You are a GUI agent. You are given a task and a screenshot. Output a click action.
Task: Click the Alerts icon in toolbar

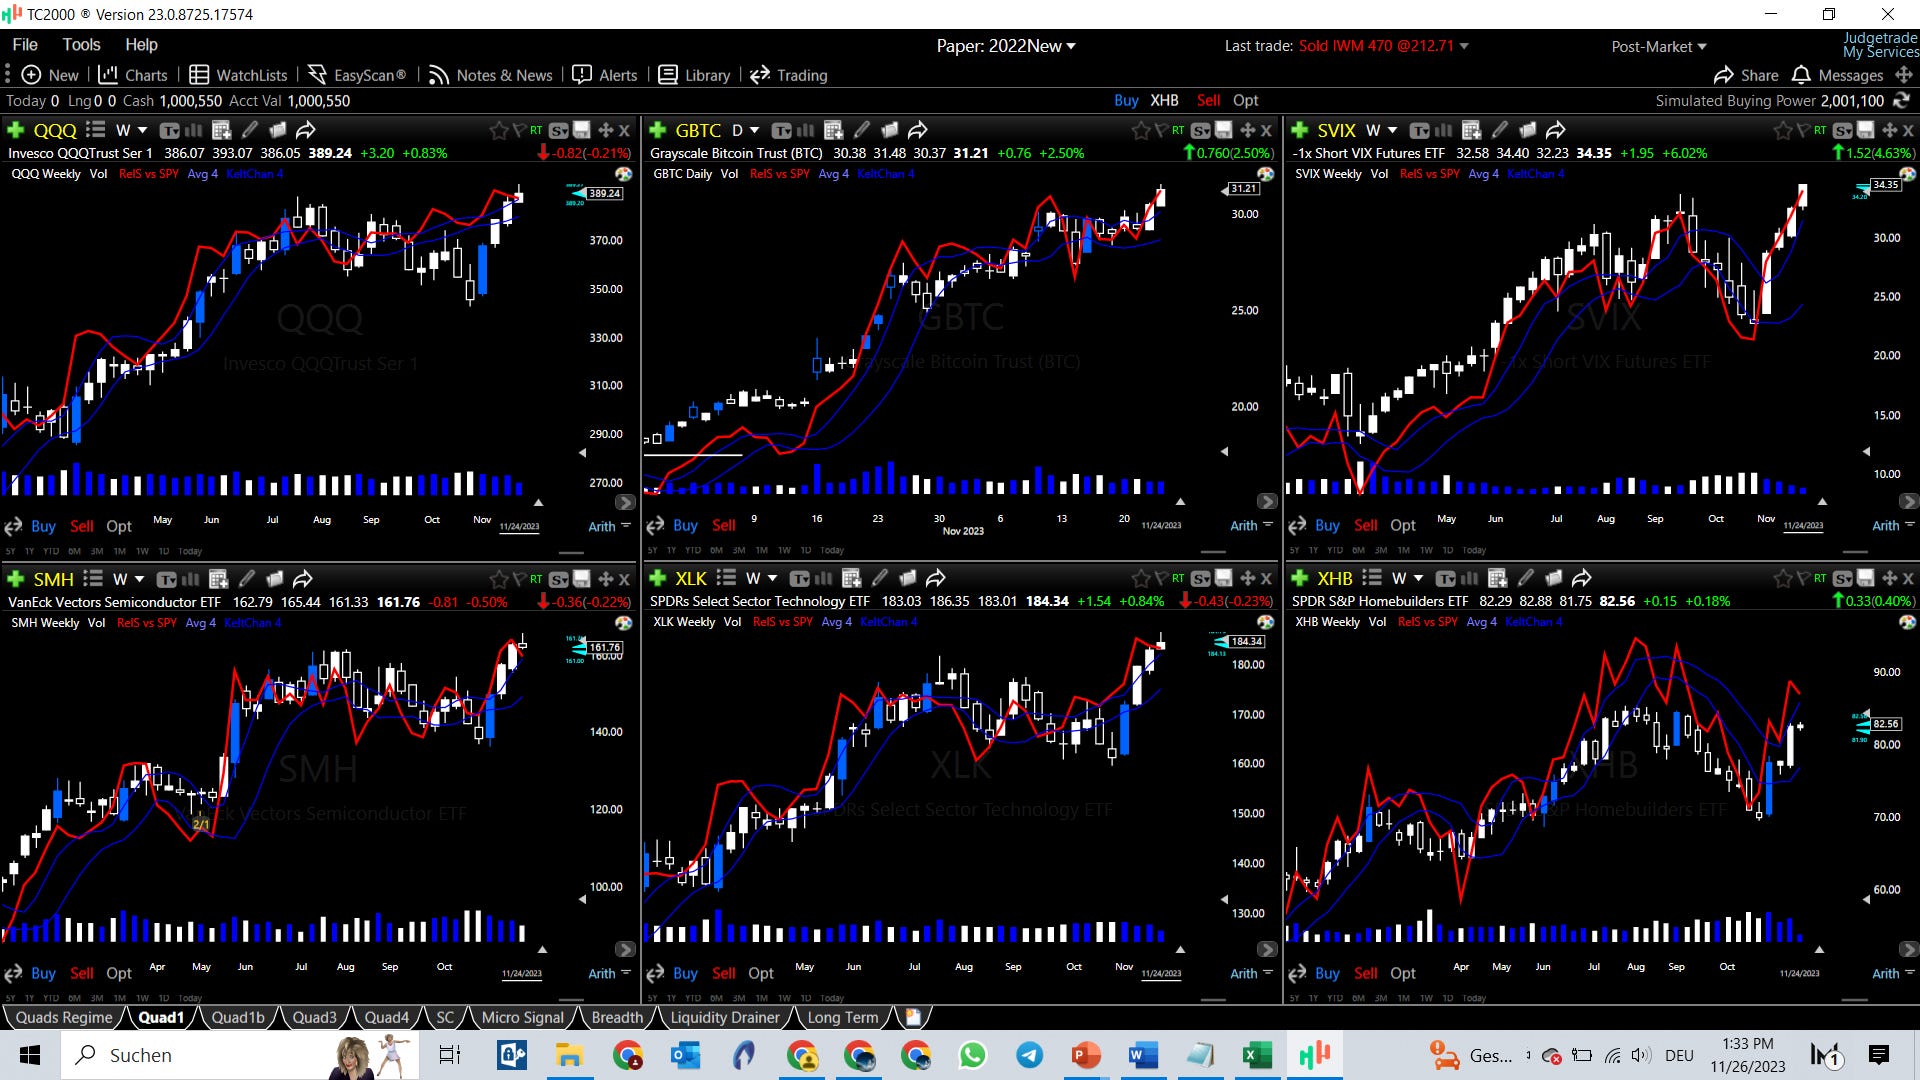(x=605, y=75)
